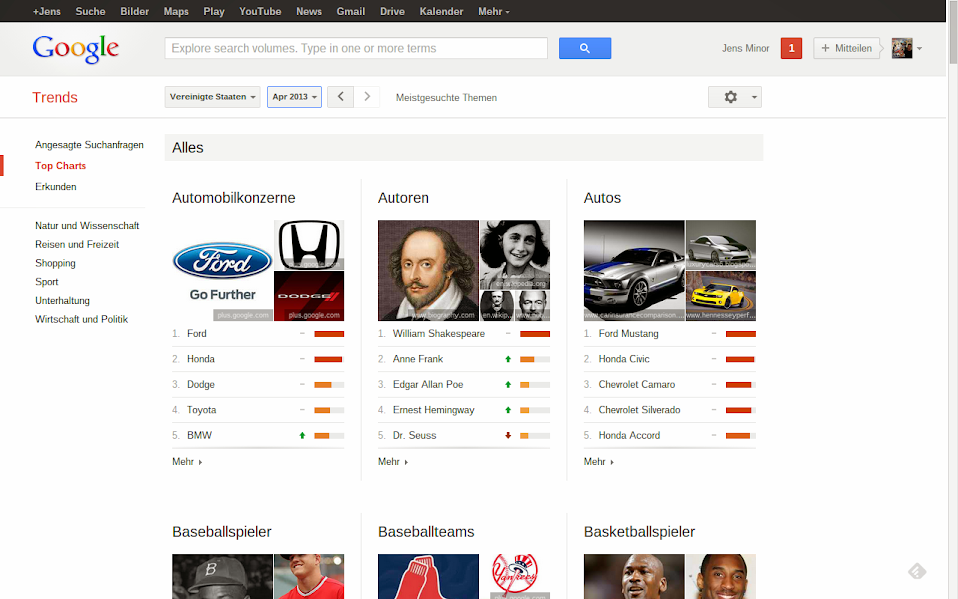Open the red notifications badge
The width and height of the screenshot is (958, 599).
(x=791, y=48)
